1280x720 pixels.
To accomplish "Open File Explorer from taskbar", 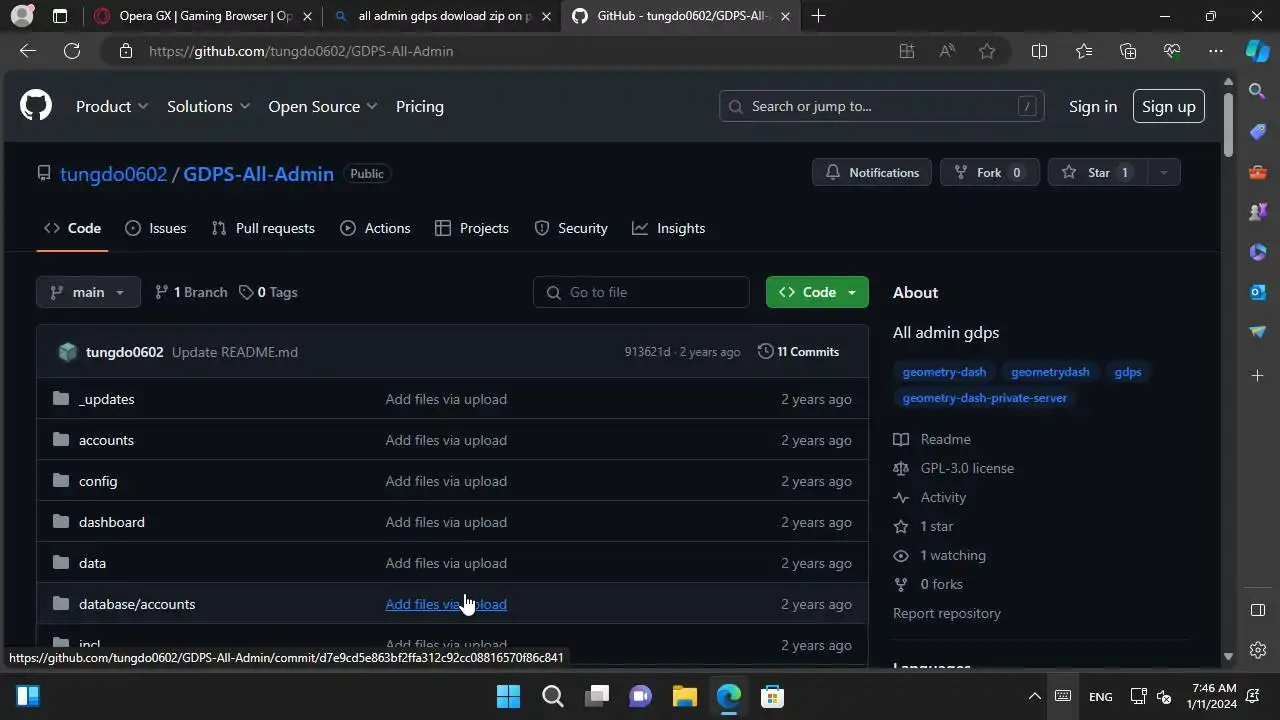I will 684,696.
